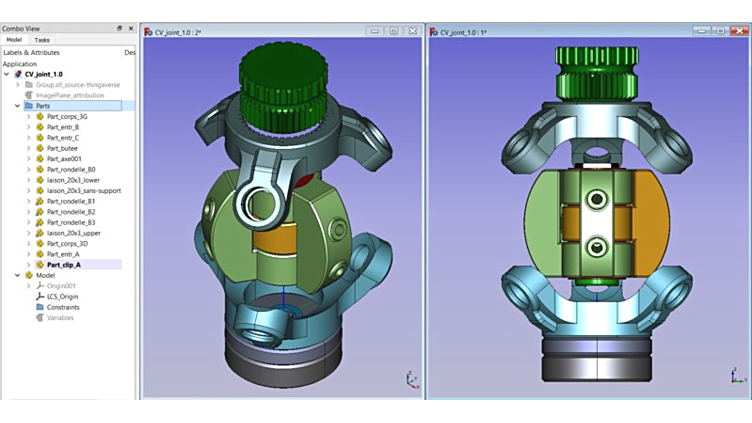Collapse the CV_joint_1.0 document tree root
752x423 pixels.
pyautogui.click(x=7, y=74)
